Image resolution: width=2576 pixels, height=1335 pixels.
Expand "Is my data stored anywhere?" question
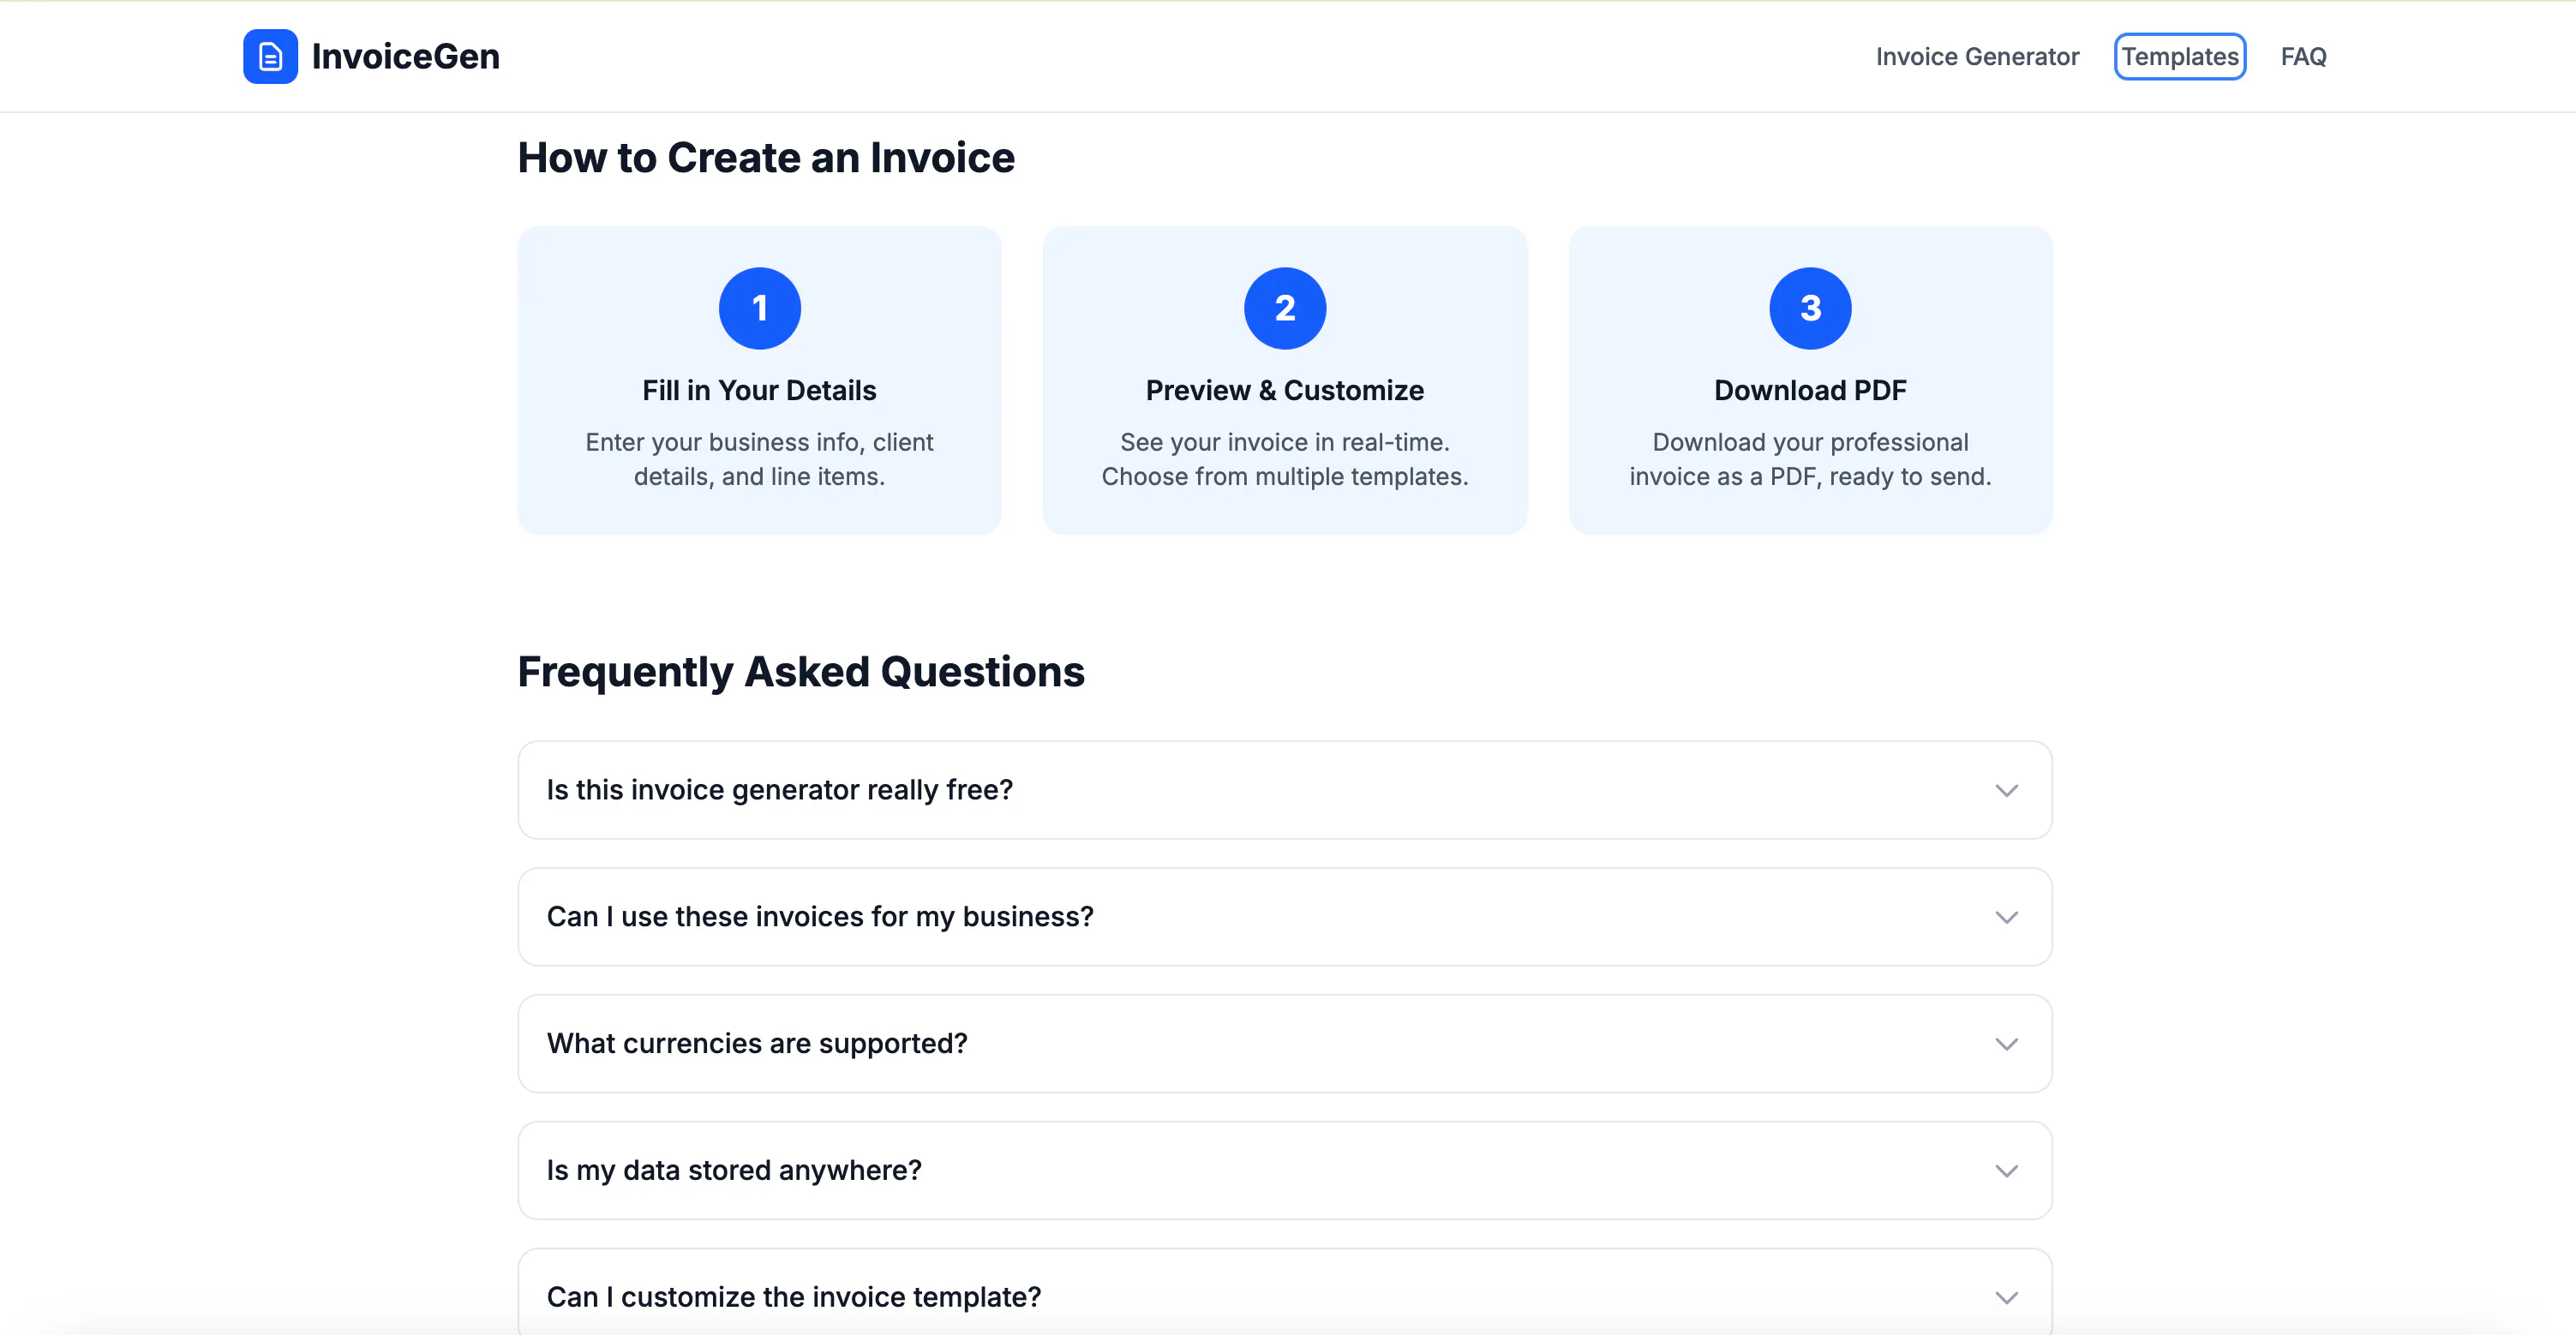coord(1285,1171)
